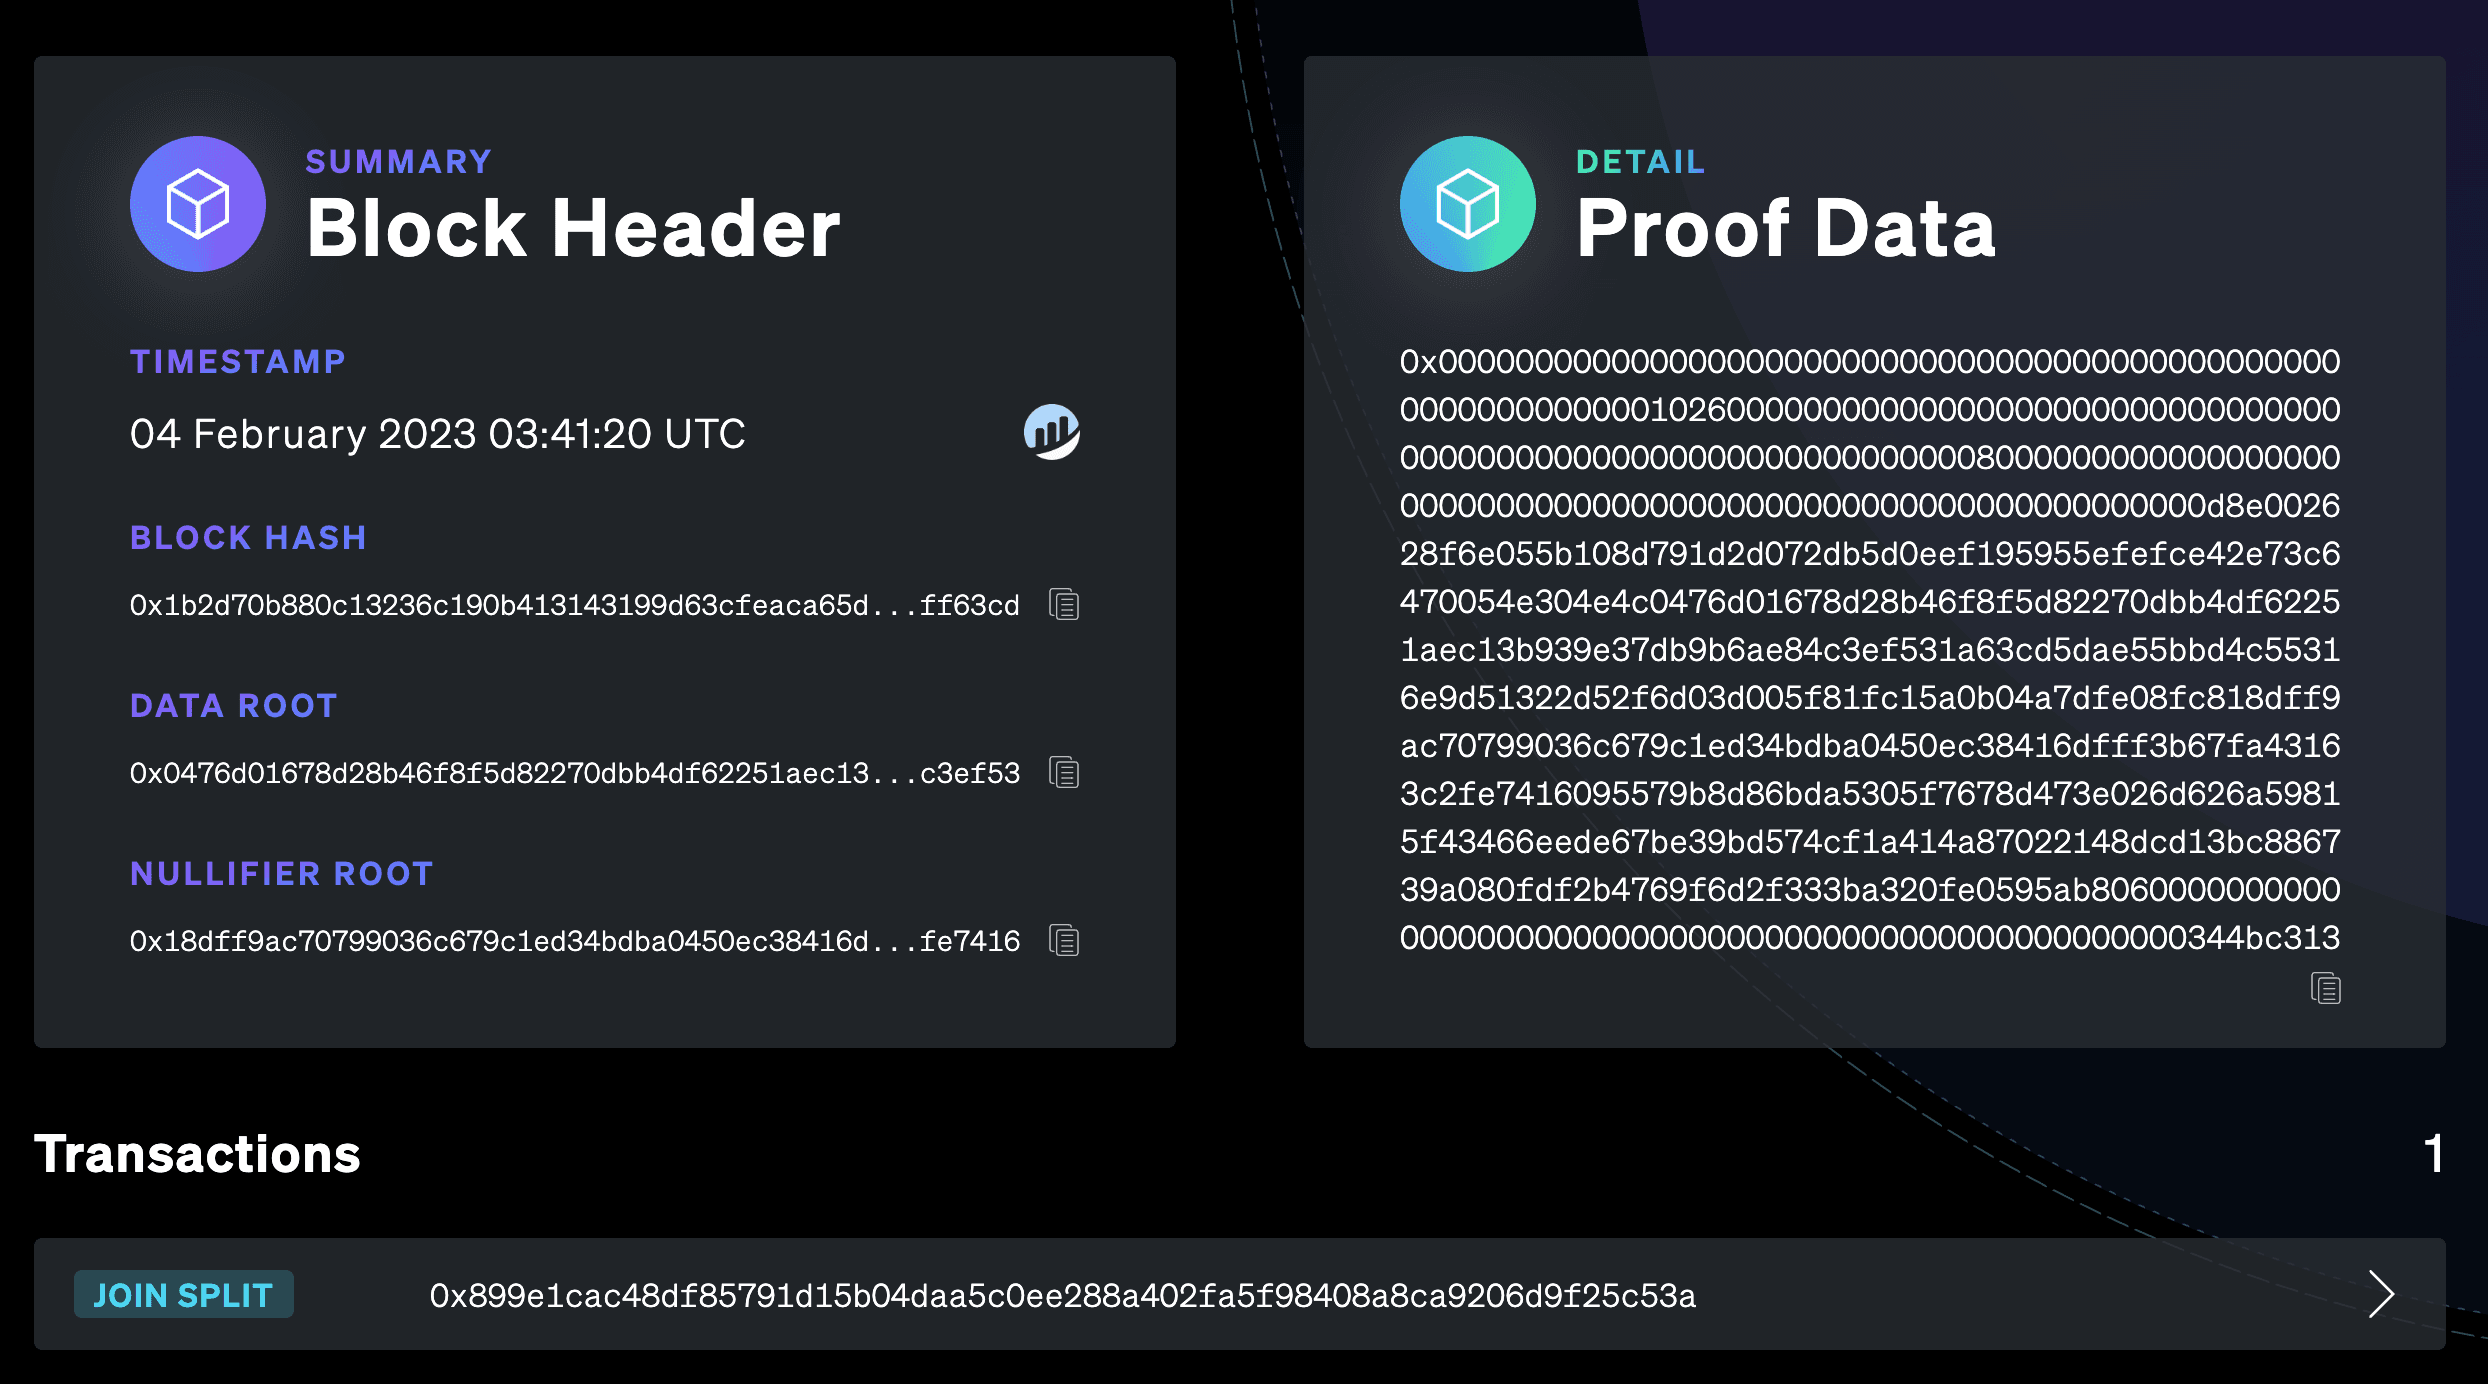Screen dimensions: 2488x1384
Task: Open transaction via right chevron arrow
Action: click(x=2381, y=1295)
